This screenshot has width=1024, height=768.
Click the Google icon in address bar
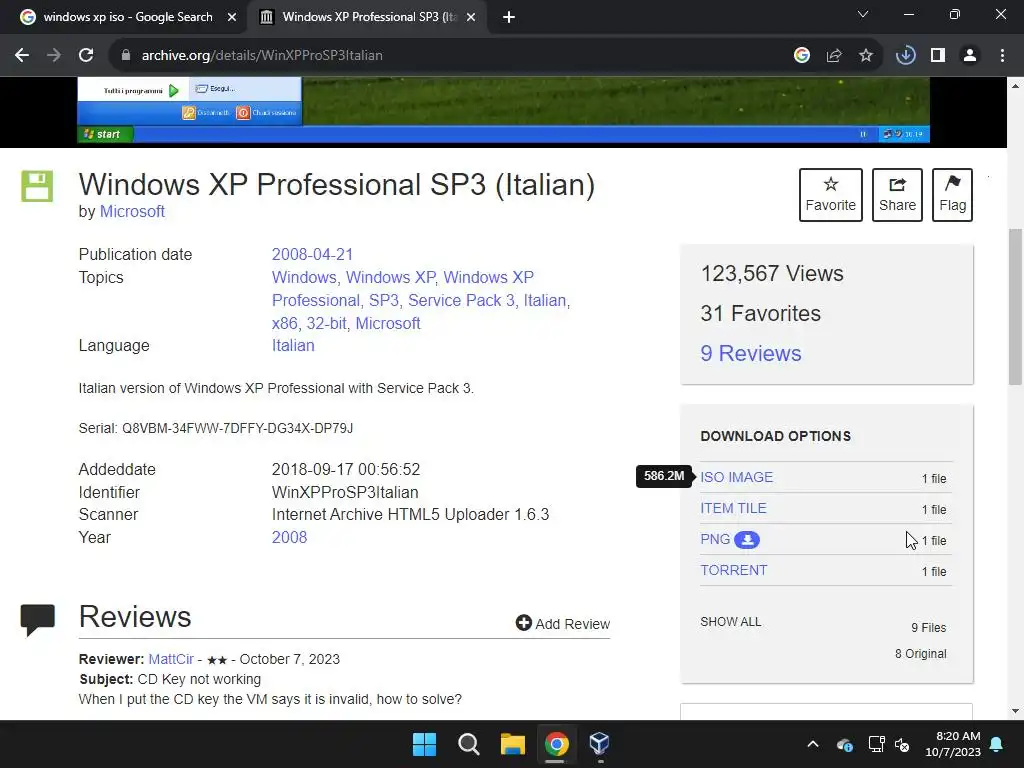(x=802, y=56)
